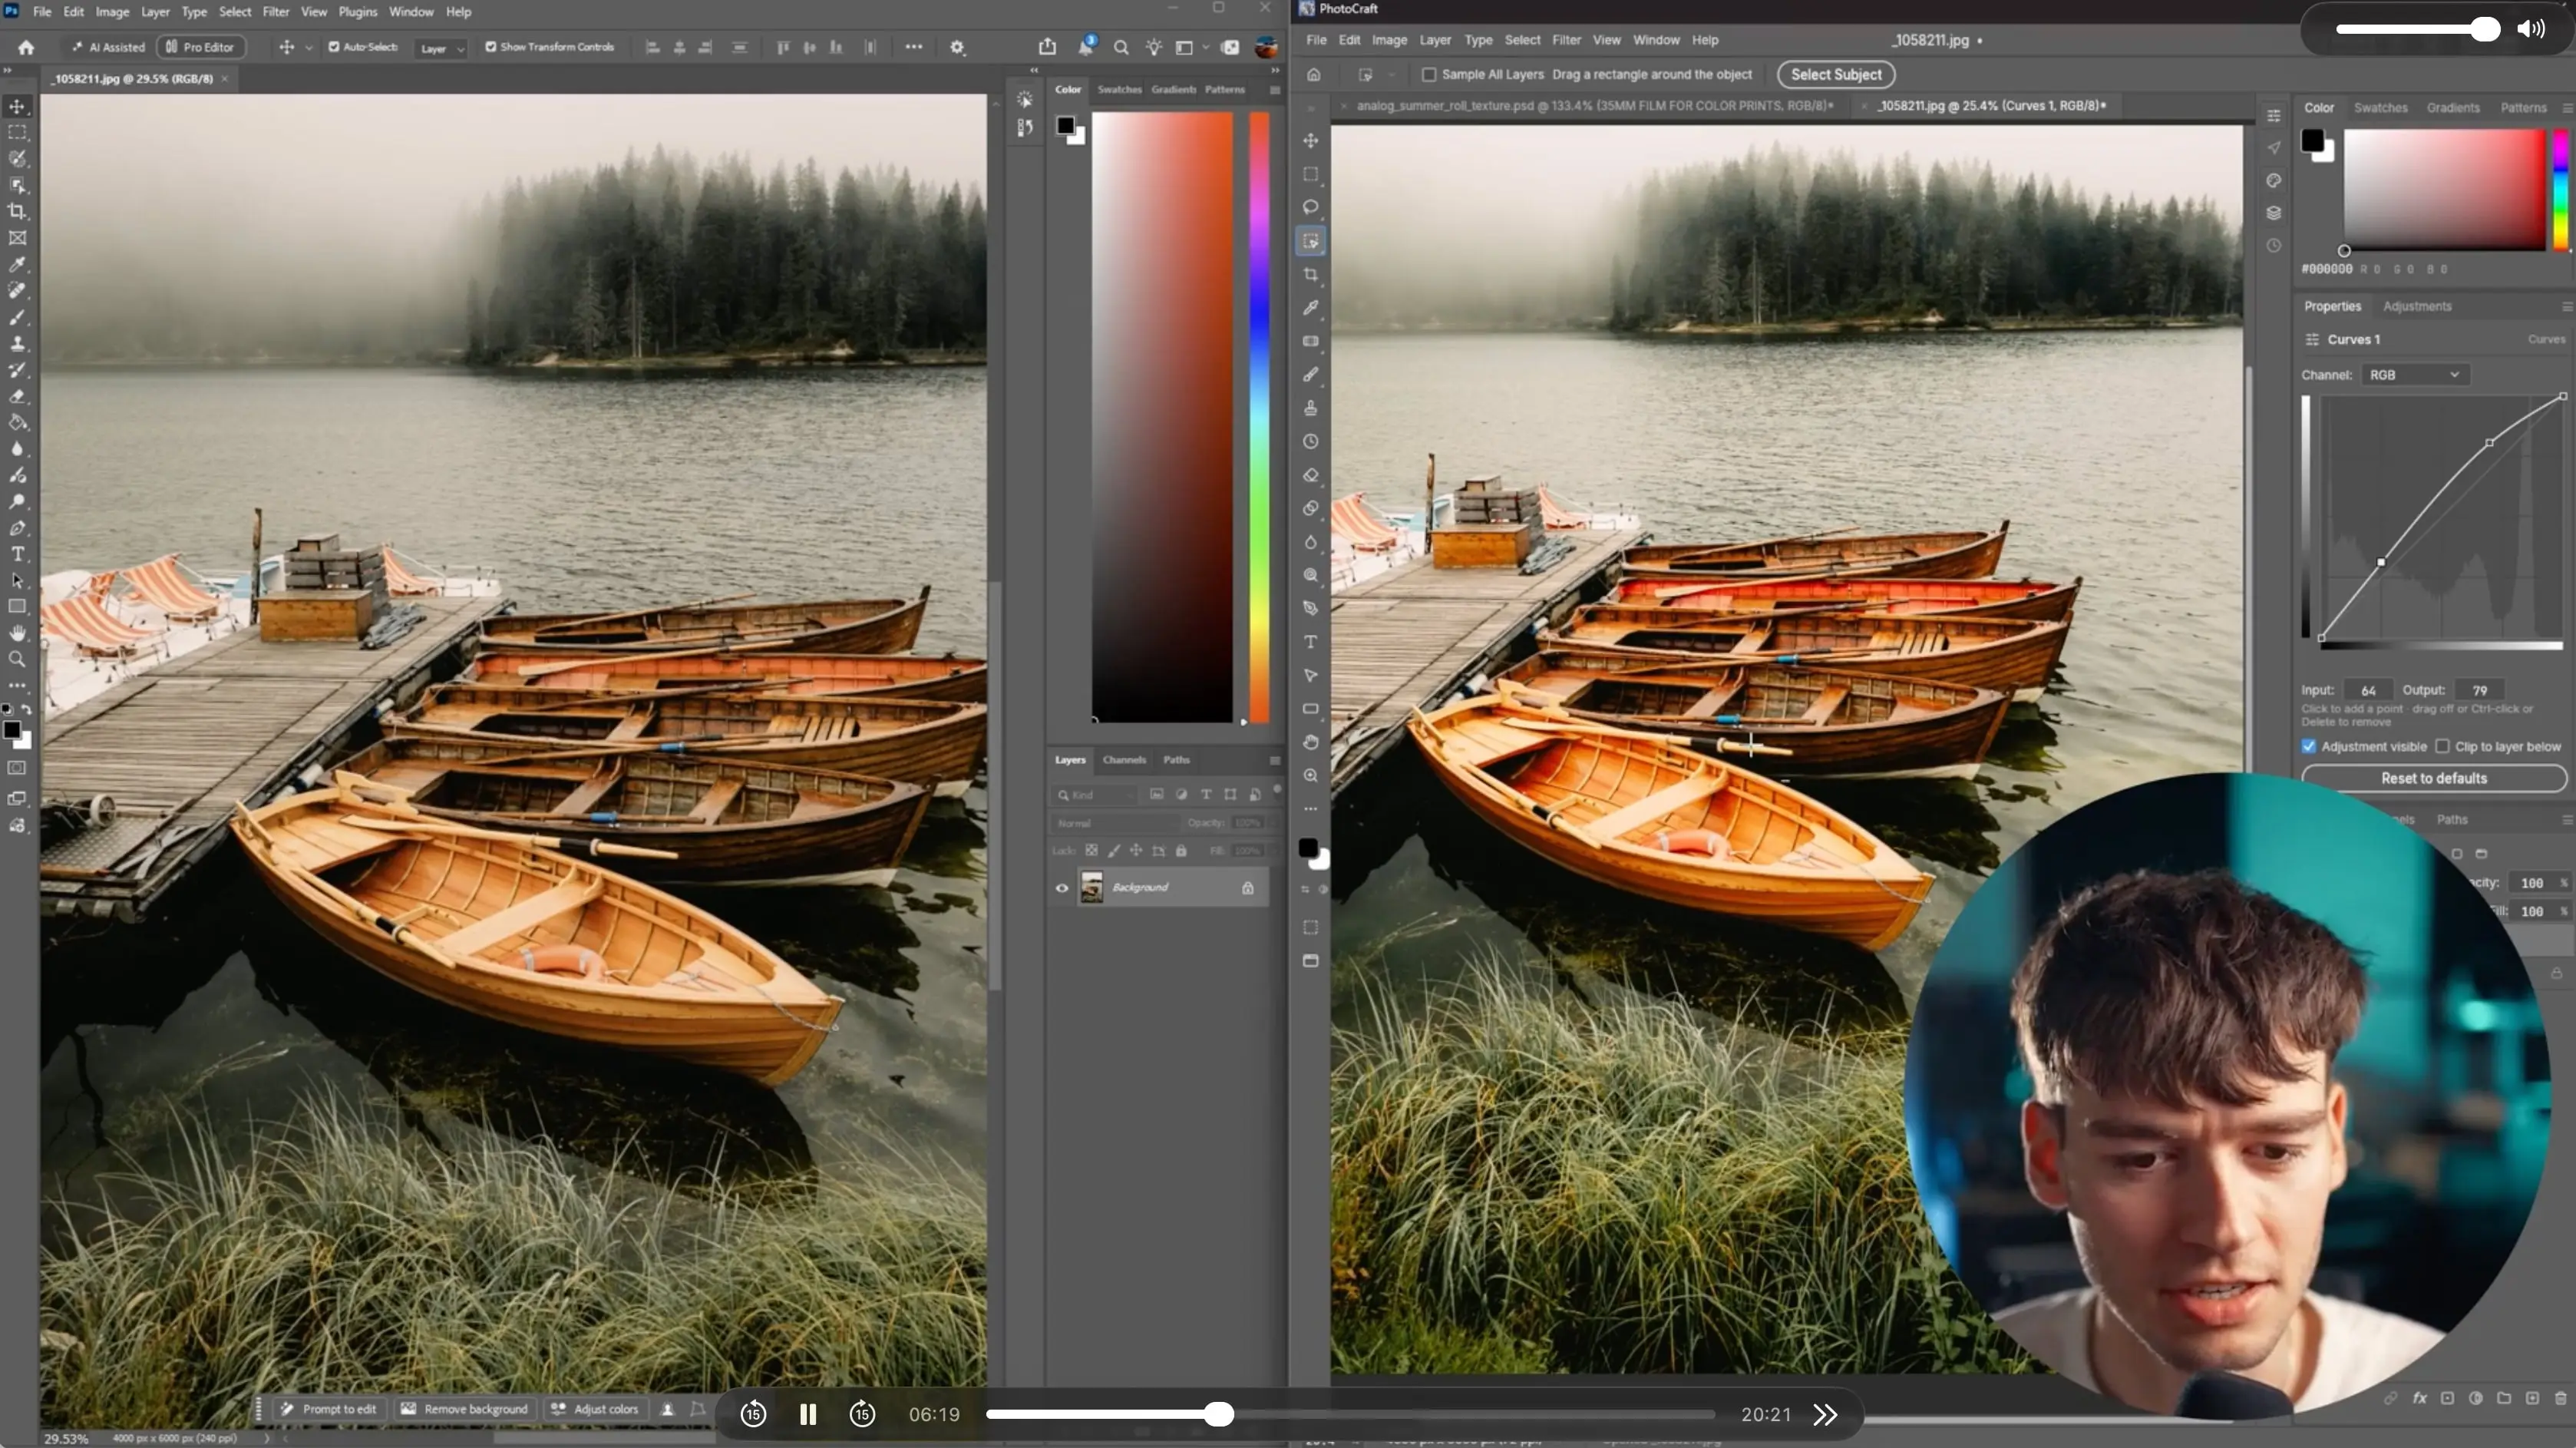Click Reset to defaults button

pyautogui.click(x=2433, y=778)
